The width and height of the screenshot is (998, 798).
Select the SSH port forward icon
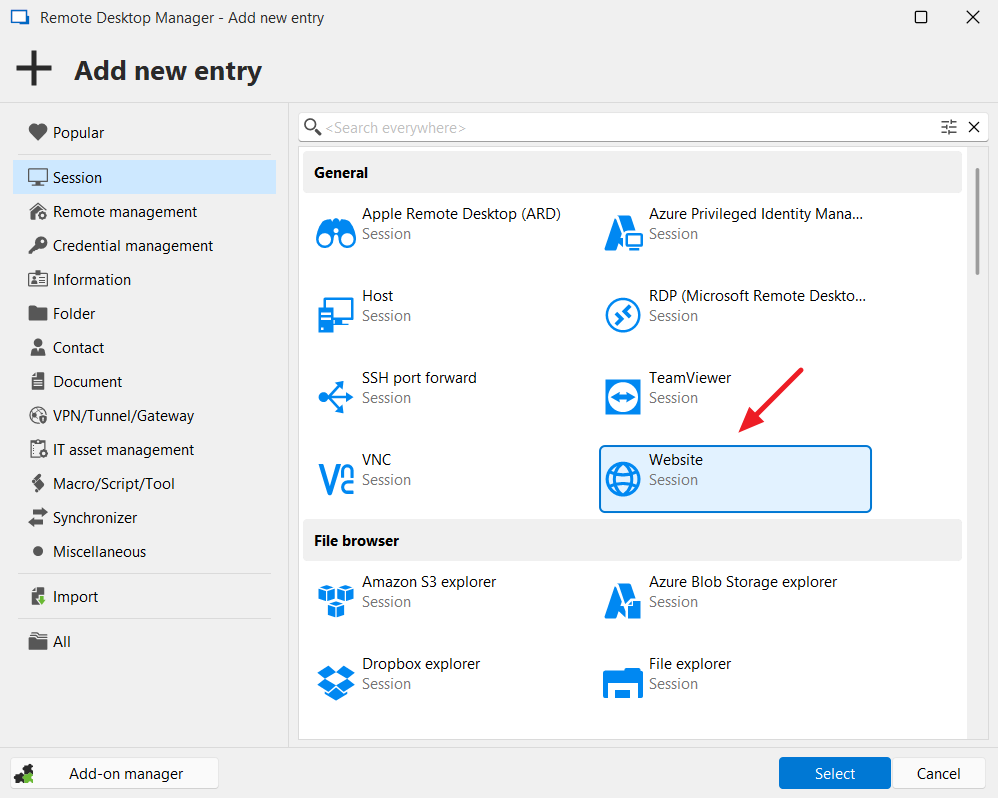(x=335, y=397)
